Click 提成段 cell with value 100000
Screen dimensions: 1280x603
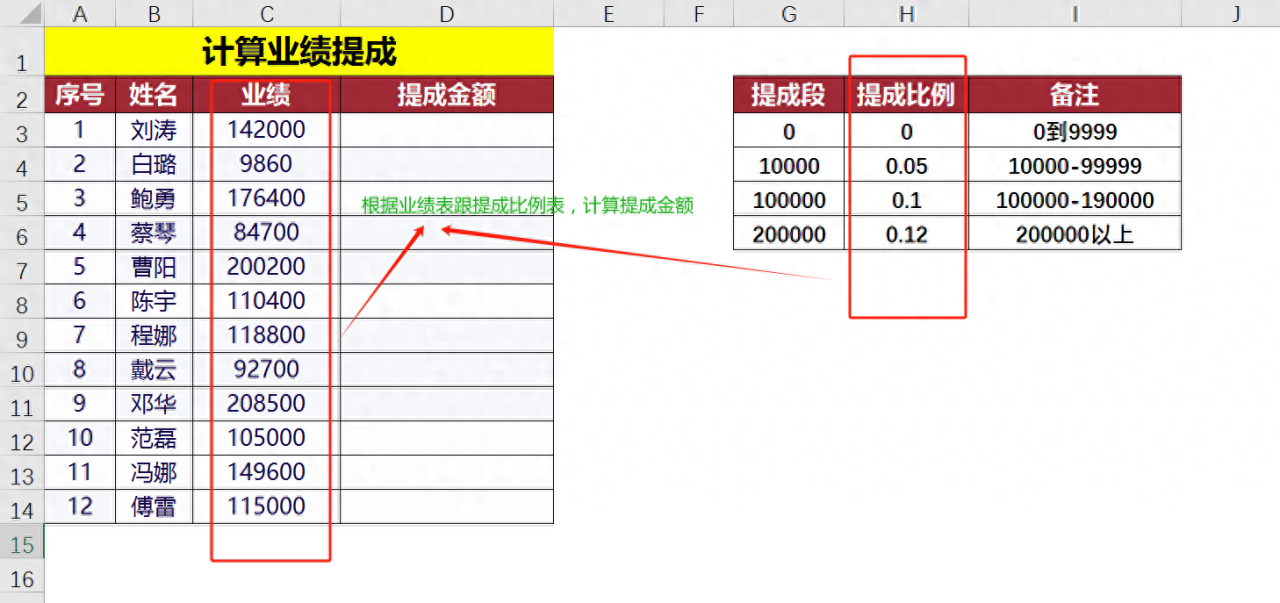tap(789, 200)
